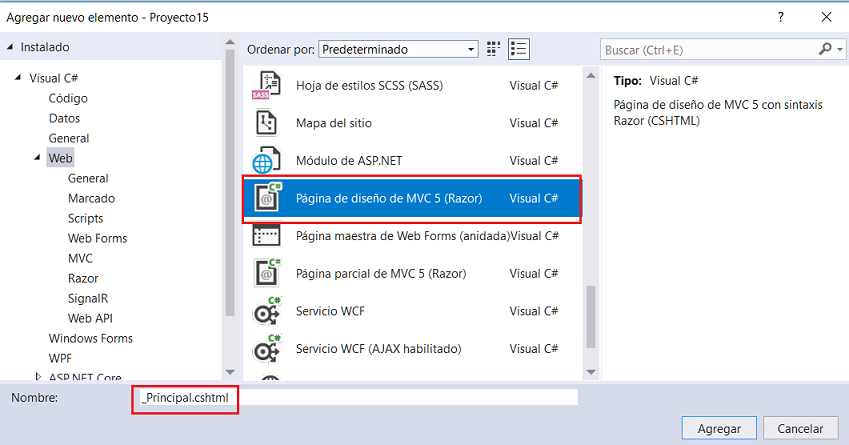Image resolution: width=849 pixels, height=445 pixels.
Task: Click template list scroll up arrow
Action: pos(591,76)
